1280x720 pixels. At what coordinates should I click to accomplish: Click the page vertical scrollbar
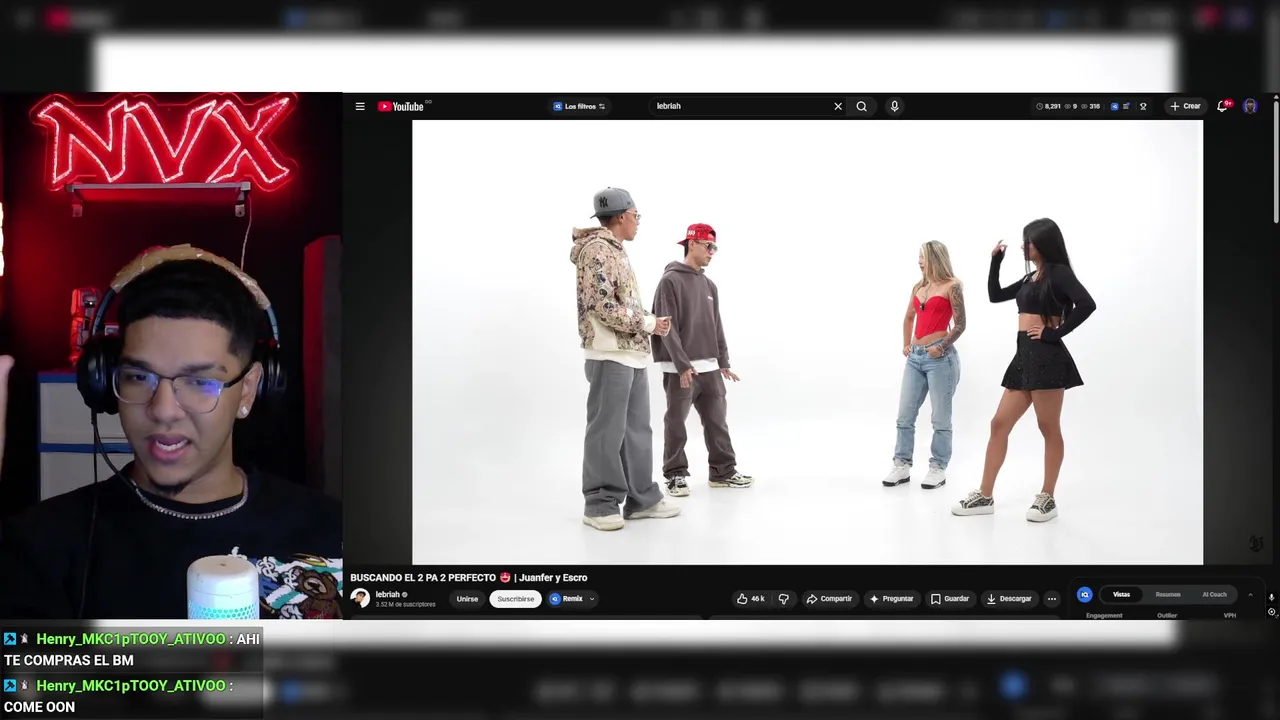point(1275,160)
